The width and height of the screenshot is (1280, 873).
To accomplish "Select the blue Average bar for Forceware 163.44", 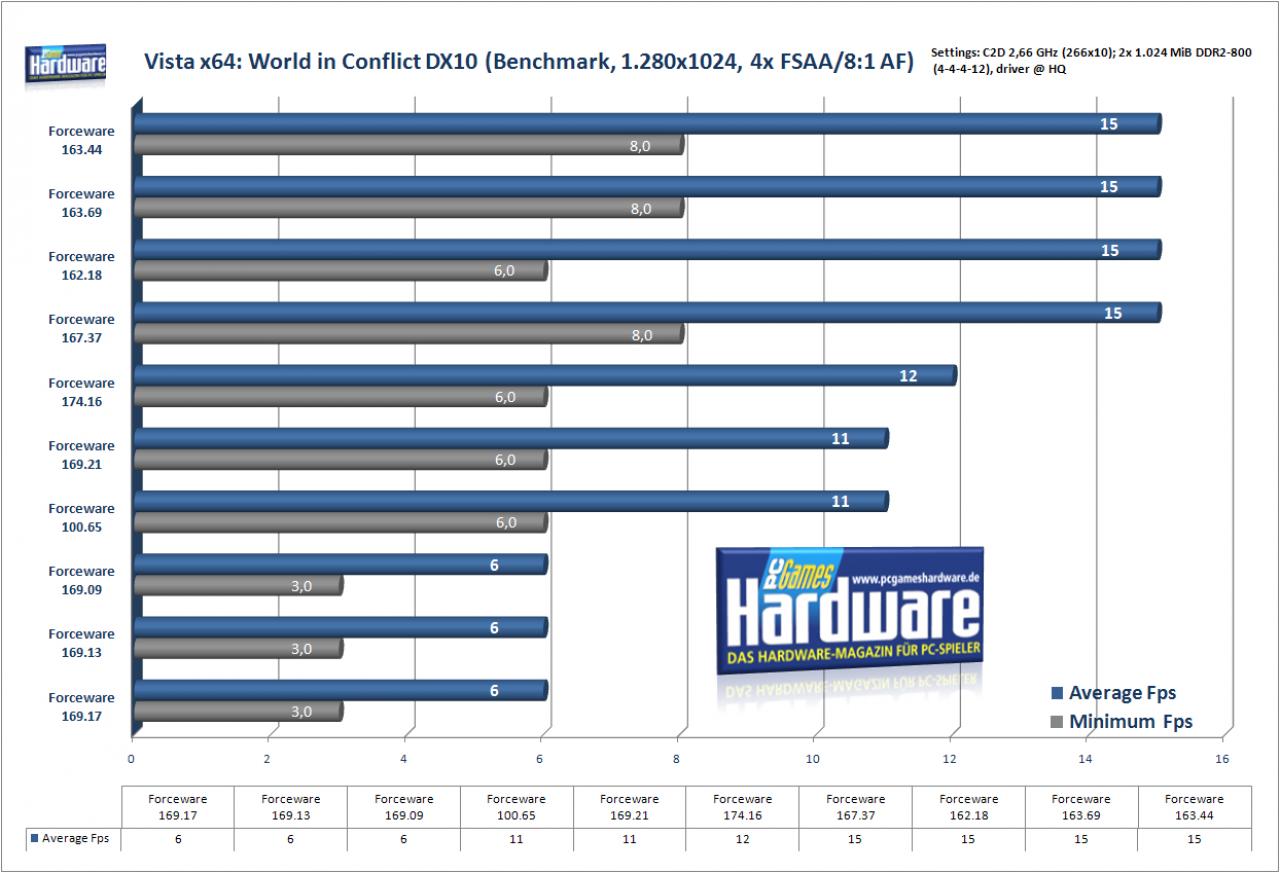I will click(x=647, y=124).
